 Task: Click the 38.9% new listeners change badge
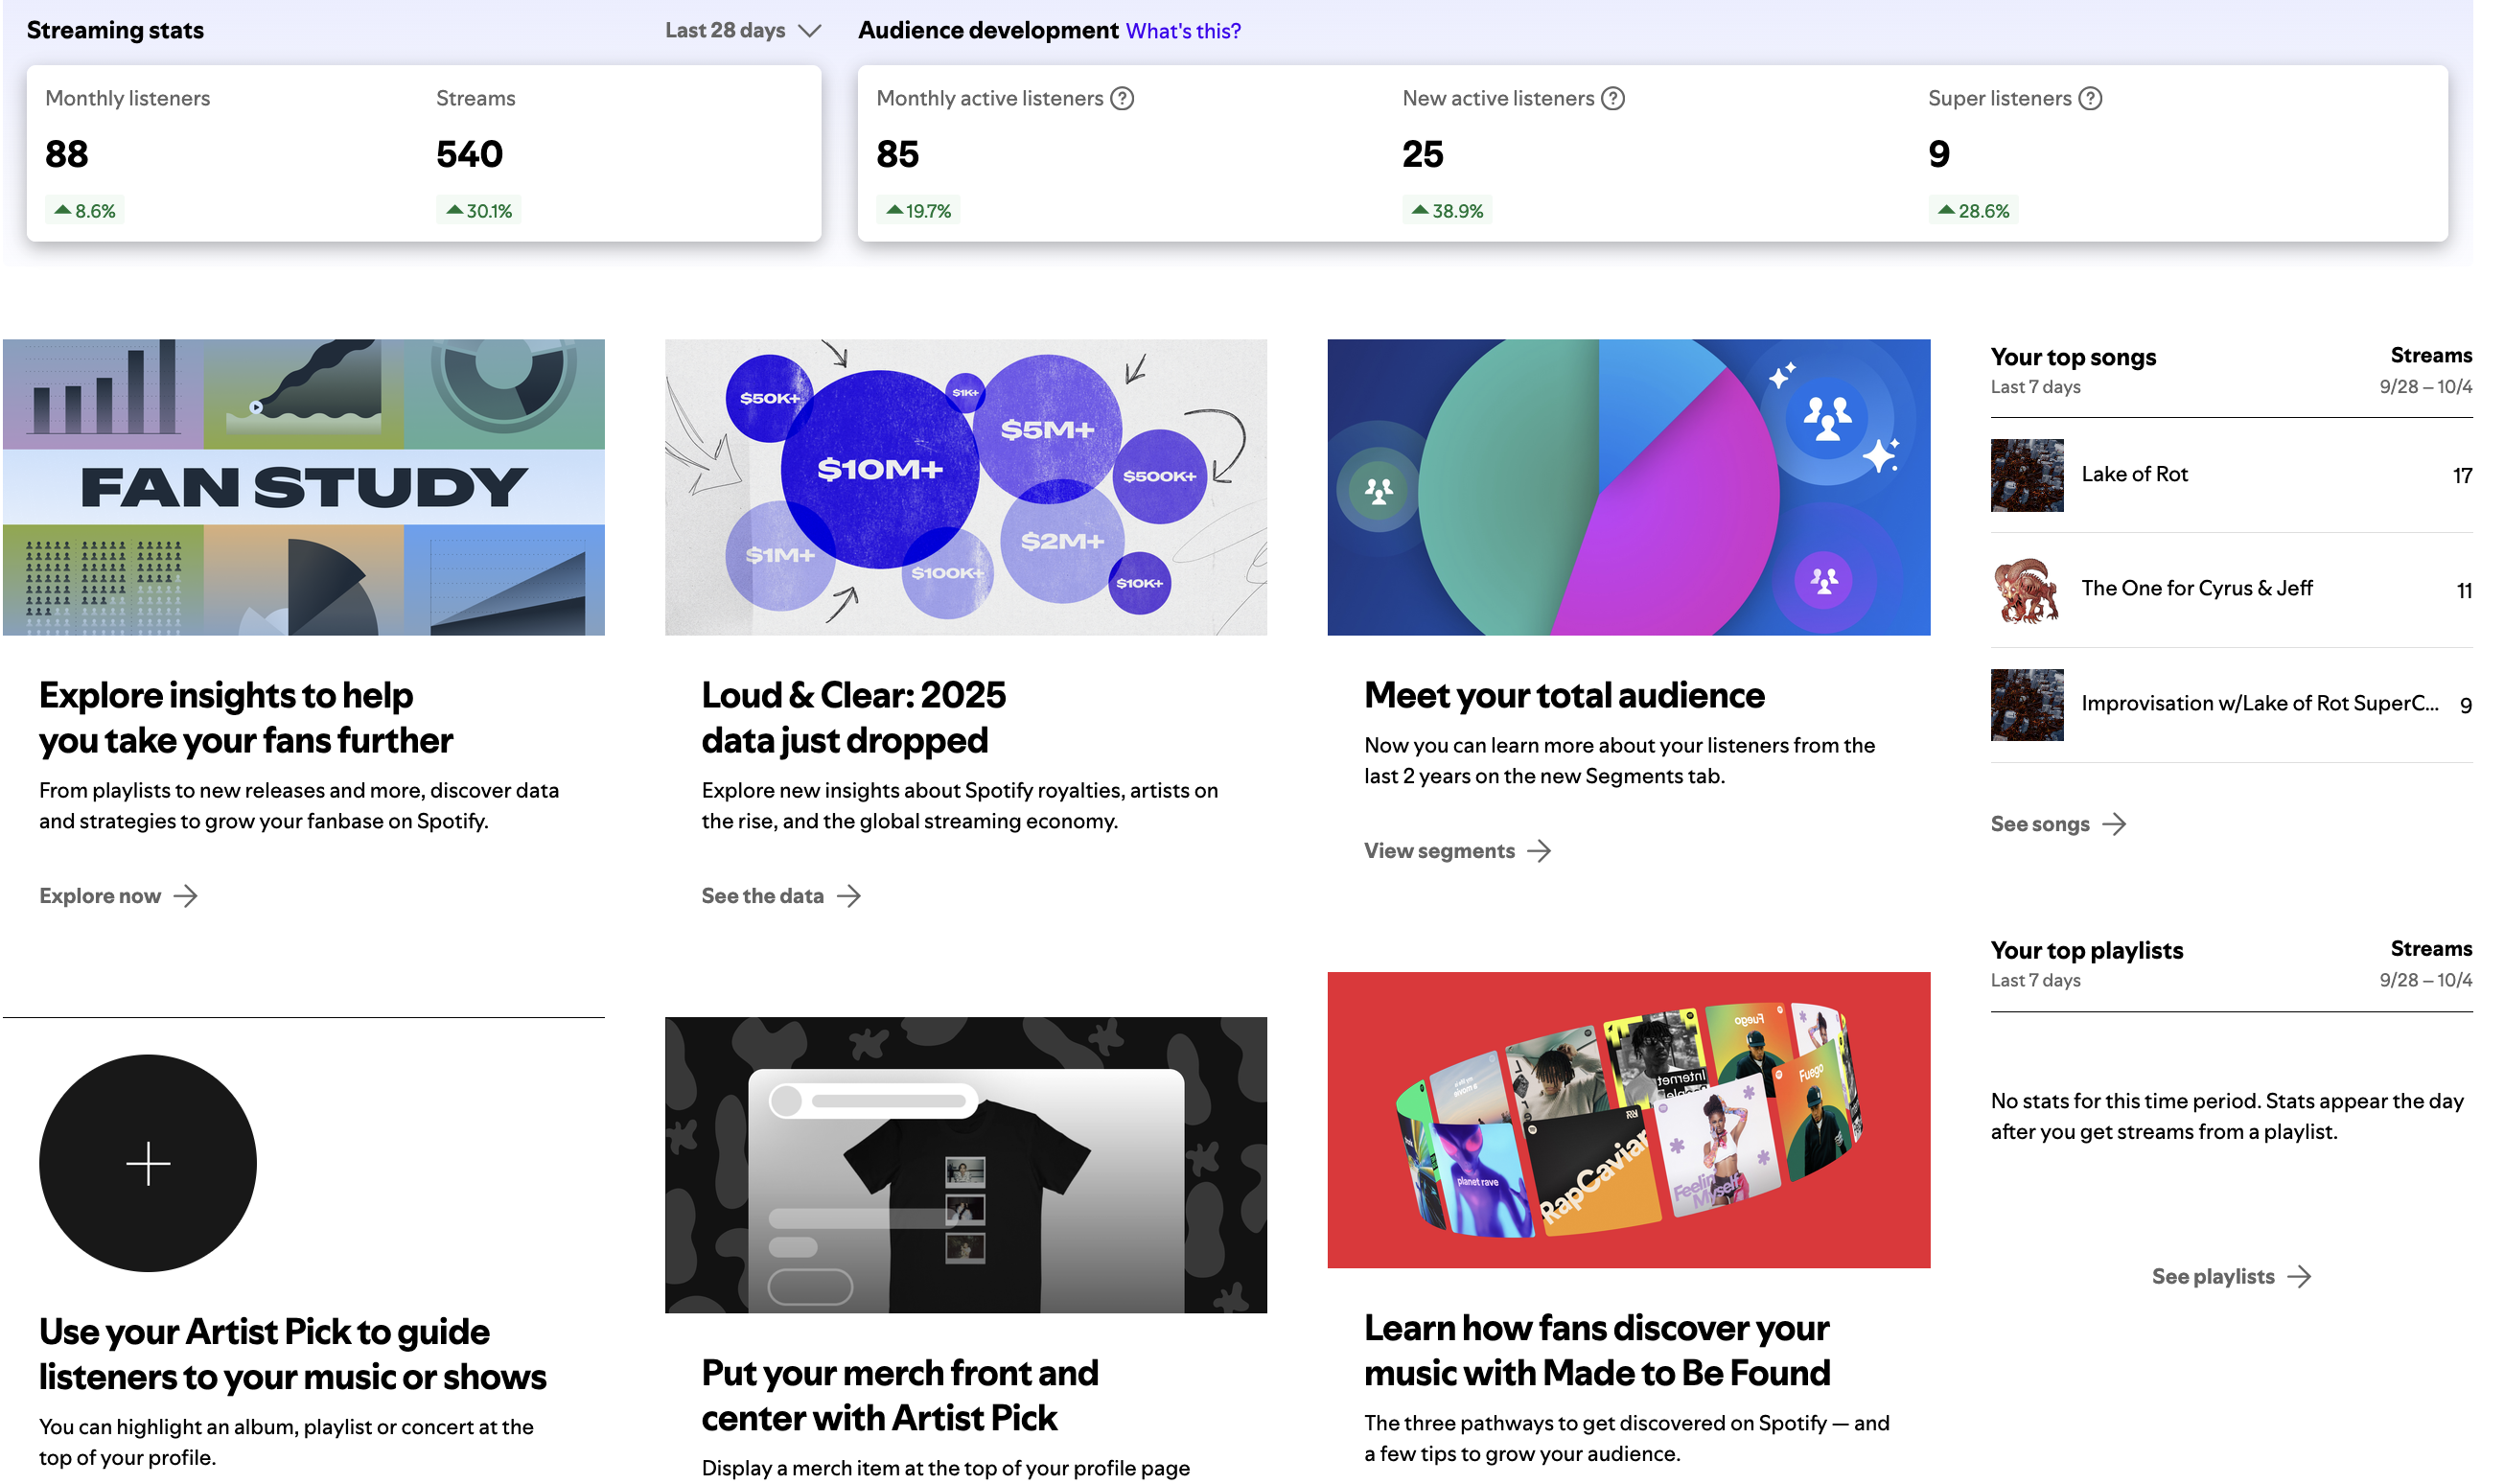[x=1447, y=211]
